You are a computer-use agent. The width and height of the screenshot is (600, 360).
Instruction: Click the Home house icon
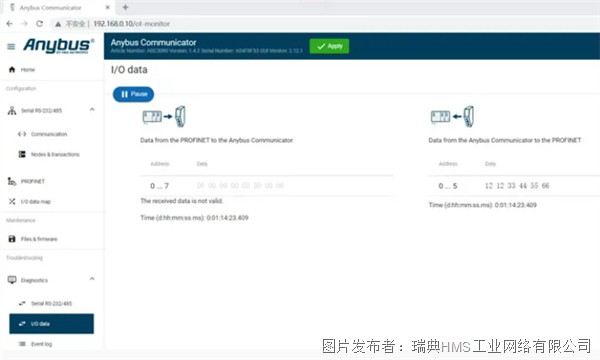[12, 70]
